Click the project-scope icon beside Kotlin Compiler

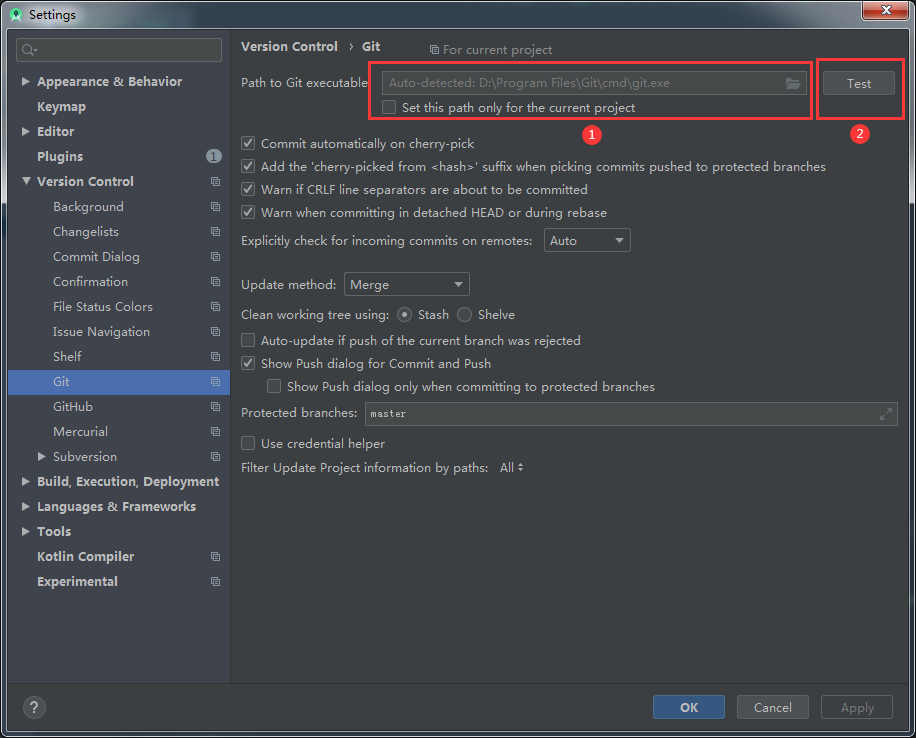click(x=215, y=556)
